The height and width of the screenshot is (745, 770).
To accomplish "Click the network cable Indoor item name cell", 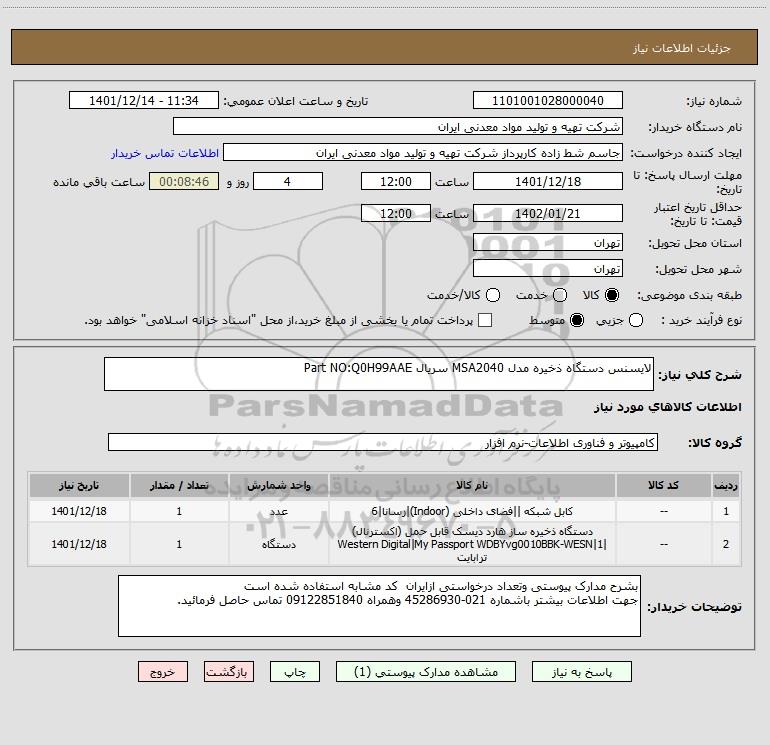I will pyautogui.click(x=472, y=511).
